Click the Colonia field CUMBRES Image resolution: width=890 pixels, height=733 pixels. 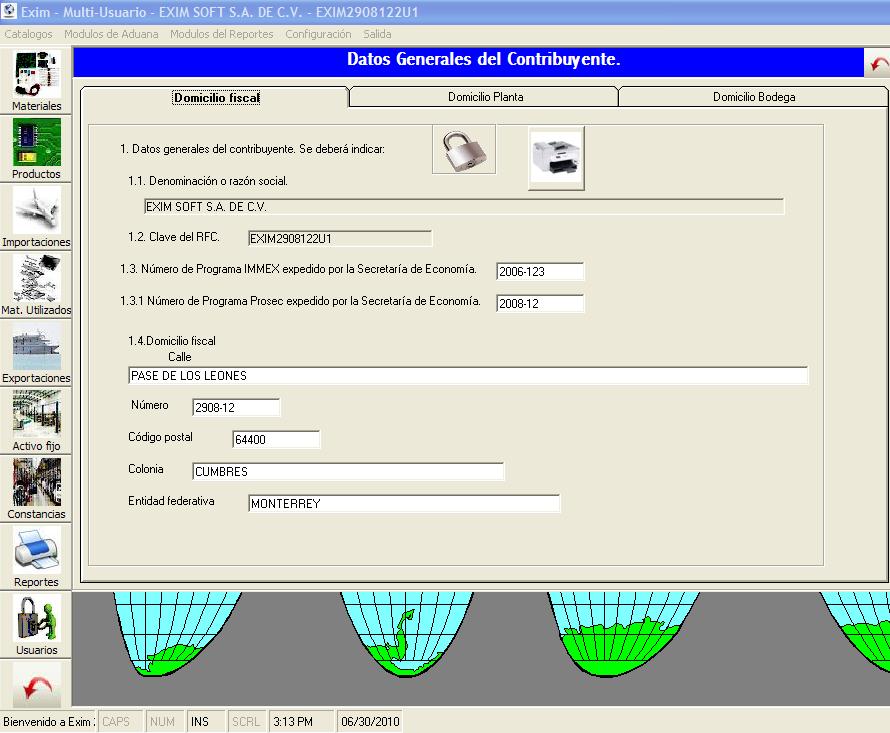pyautogui.click(x=348, y=471)
